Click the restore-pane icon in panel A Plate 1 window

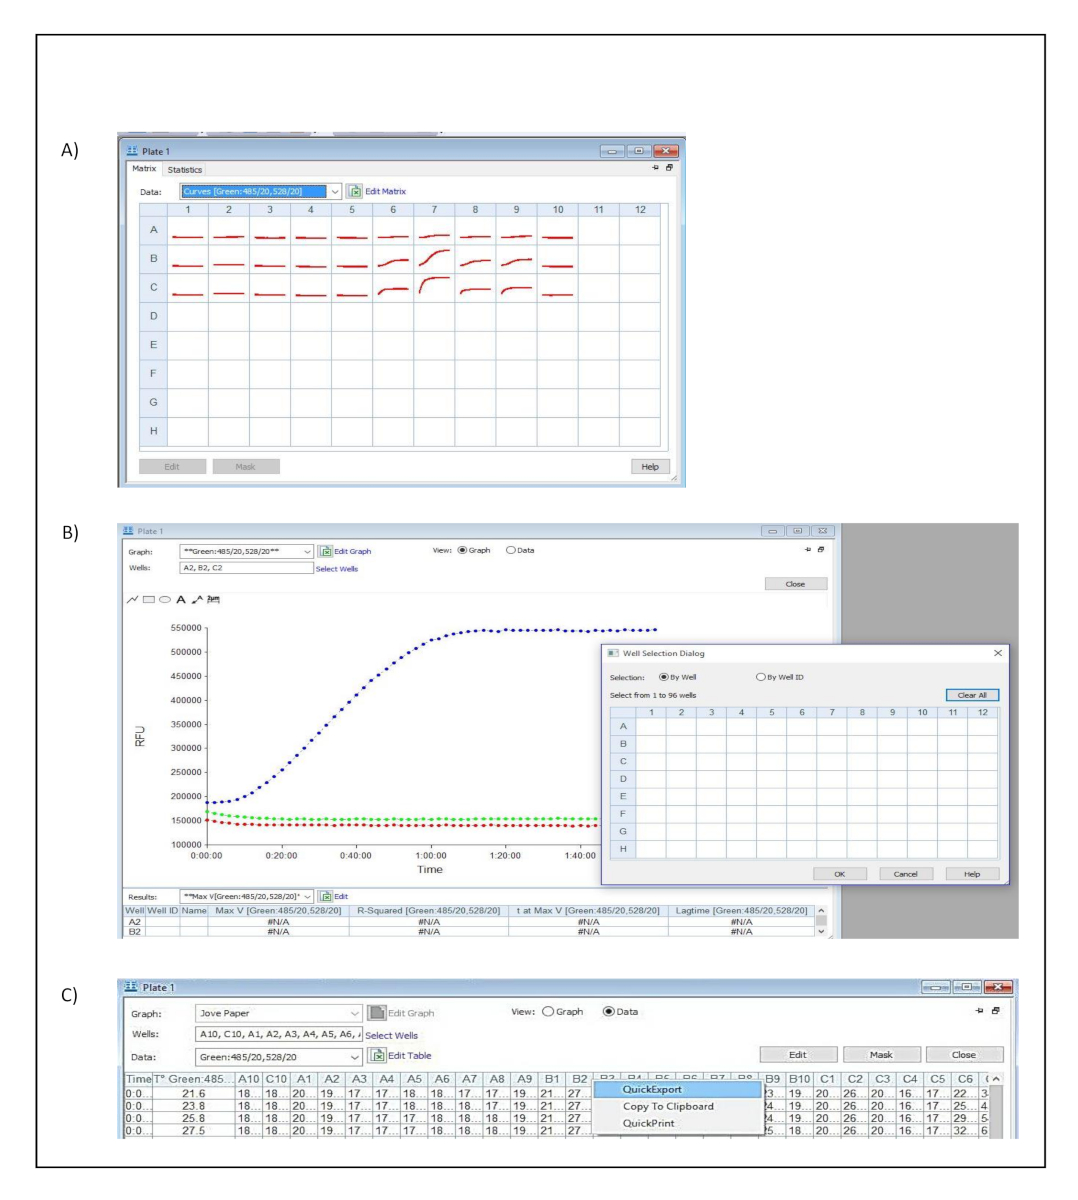[x=670, y=168]
